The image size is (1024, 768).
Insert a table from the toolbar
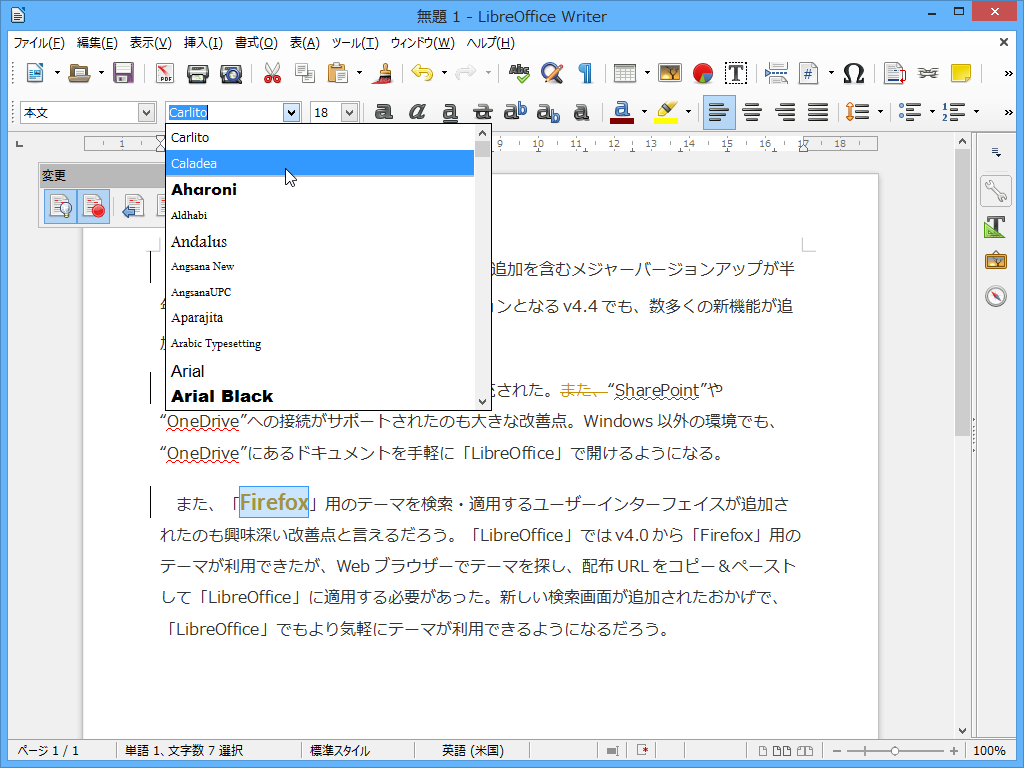pos(626,72)
